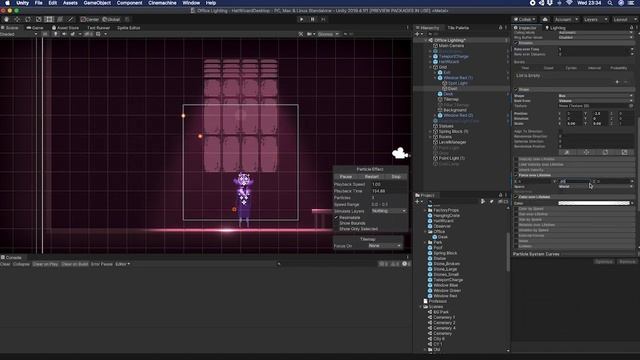Collapse the Office Lighting scene root
640x360 pixels.
[426, 40]
